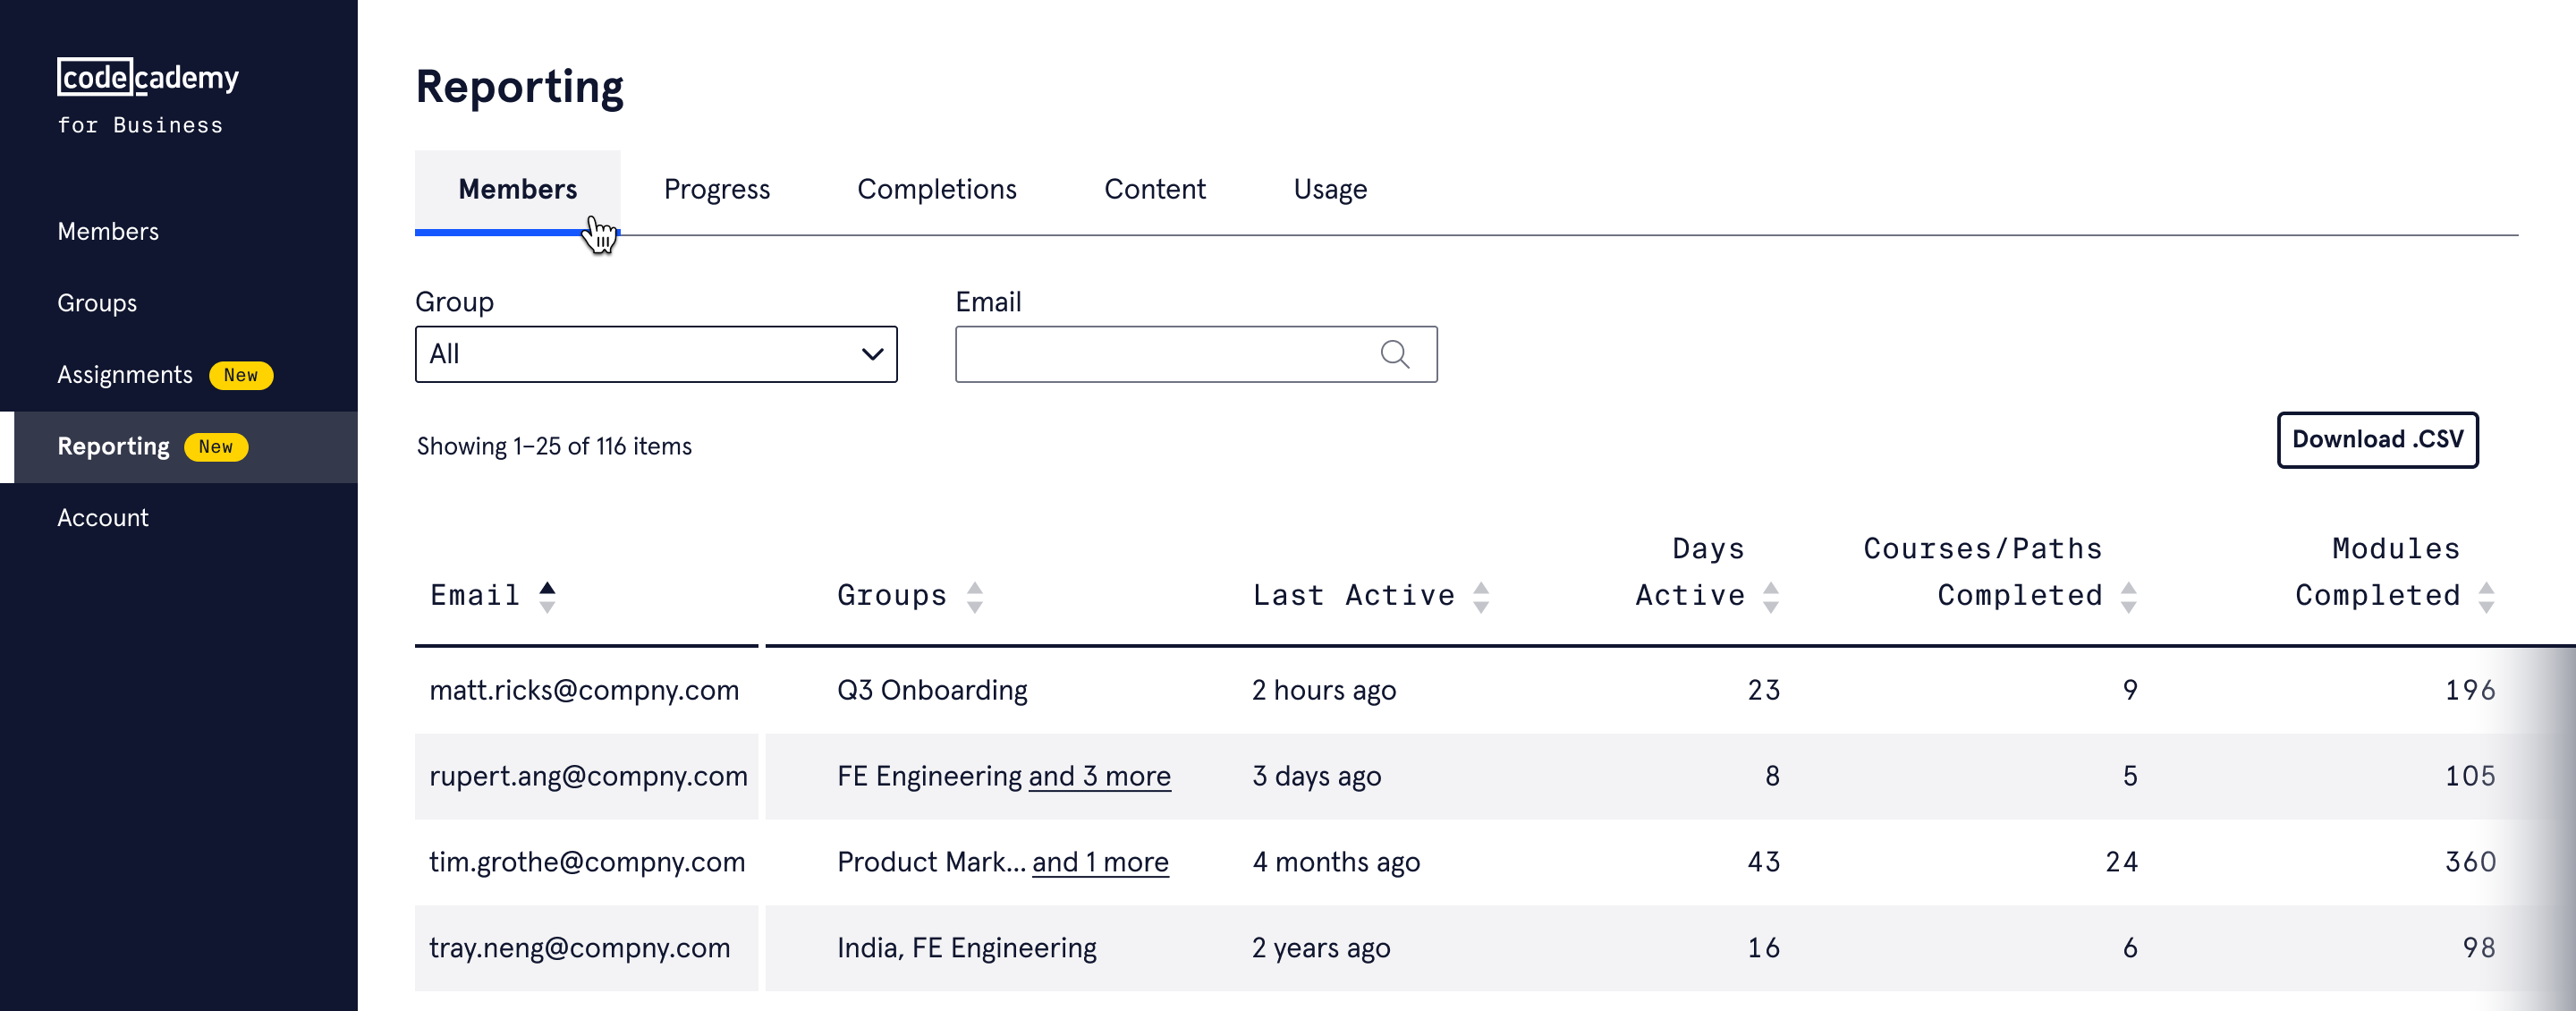Open the Completions tab

click(936, 190)
